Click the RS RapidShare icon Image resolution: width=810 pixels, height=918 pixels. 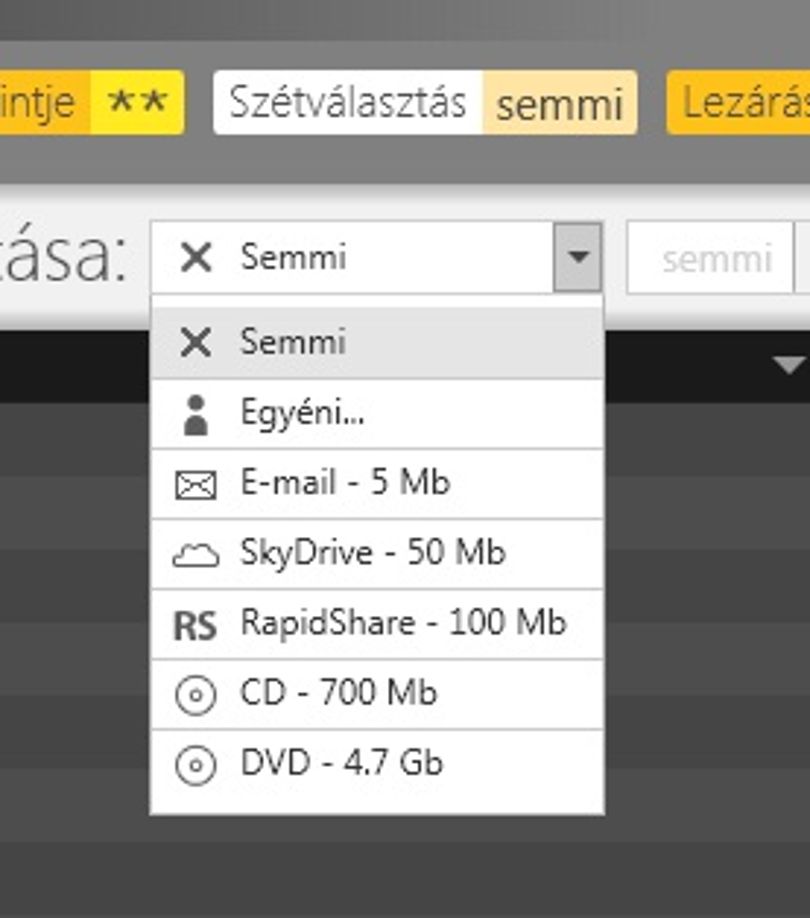[x=195, y=626]
